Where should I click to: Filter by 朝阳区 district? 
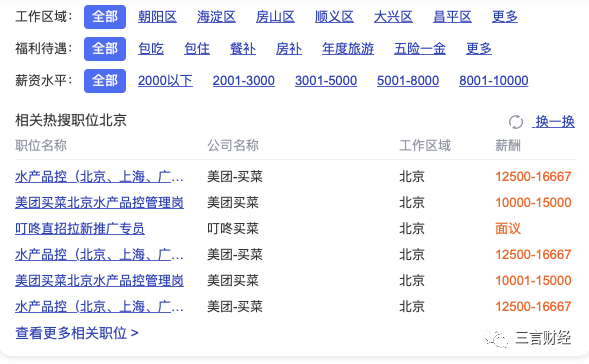coord(157,17)
